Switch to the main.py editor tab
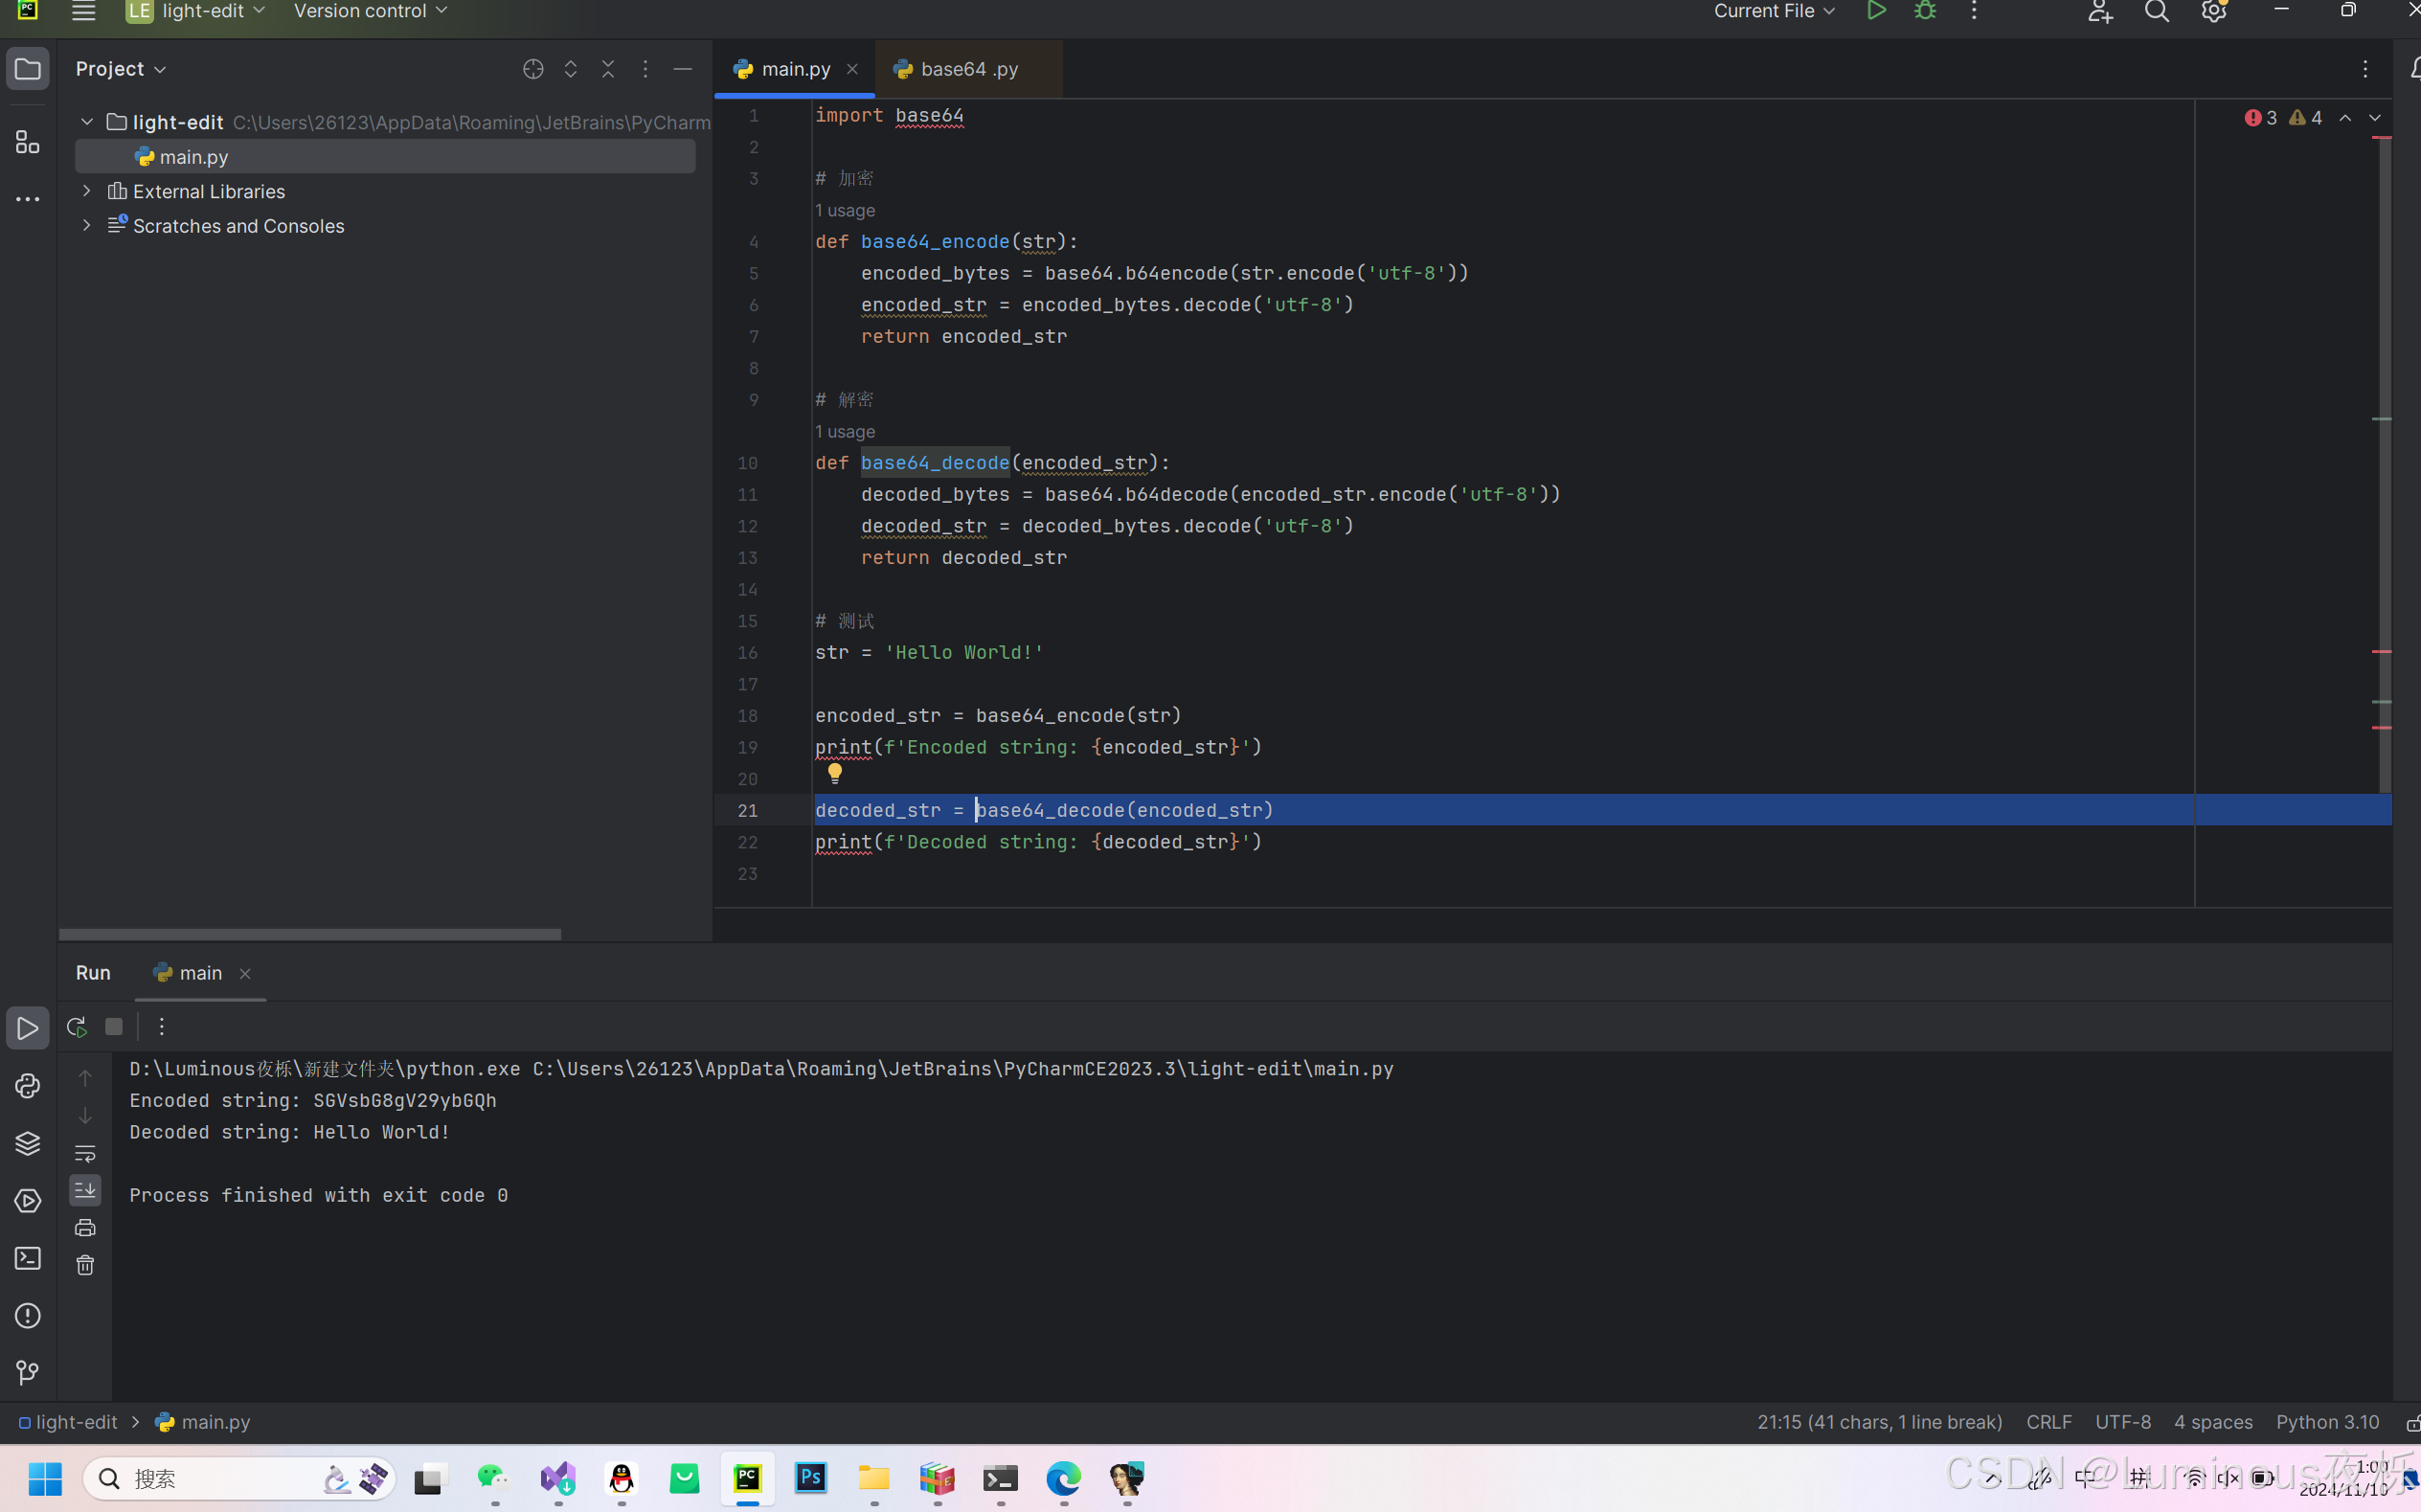Screen dimensions: 2421x1512 click(x=795, y=69)
